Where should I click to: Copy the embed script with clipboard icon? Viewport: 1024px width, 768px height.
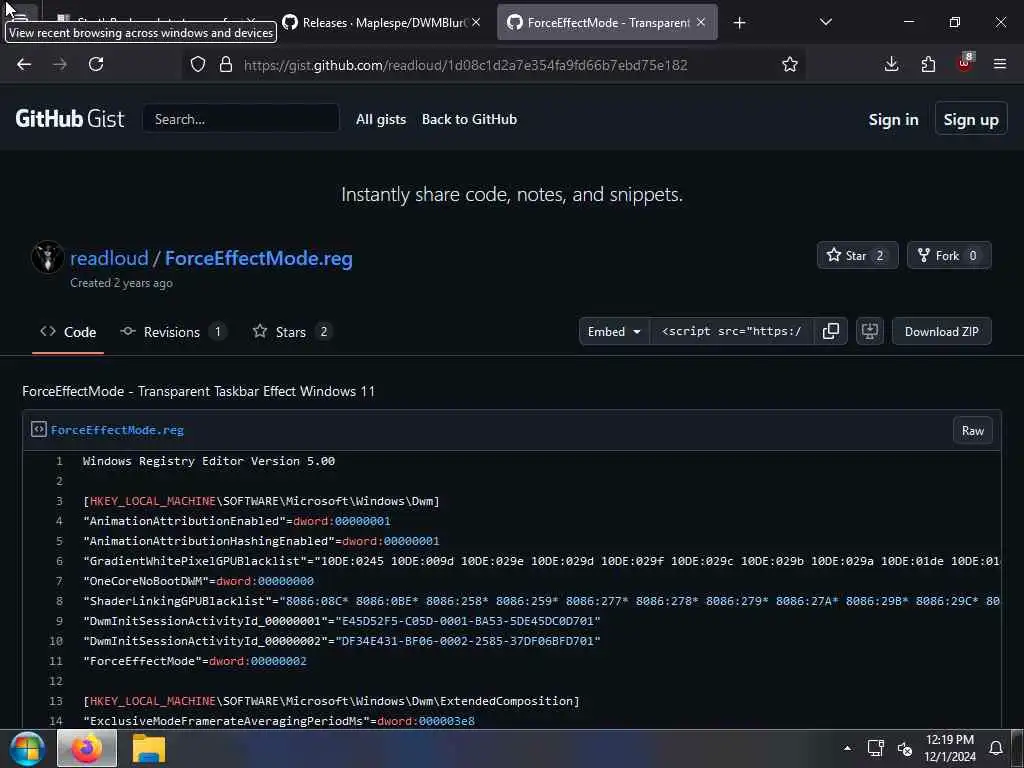(x=831, y=331)
